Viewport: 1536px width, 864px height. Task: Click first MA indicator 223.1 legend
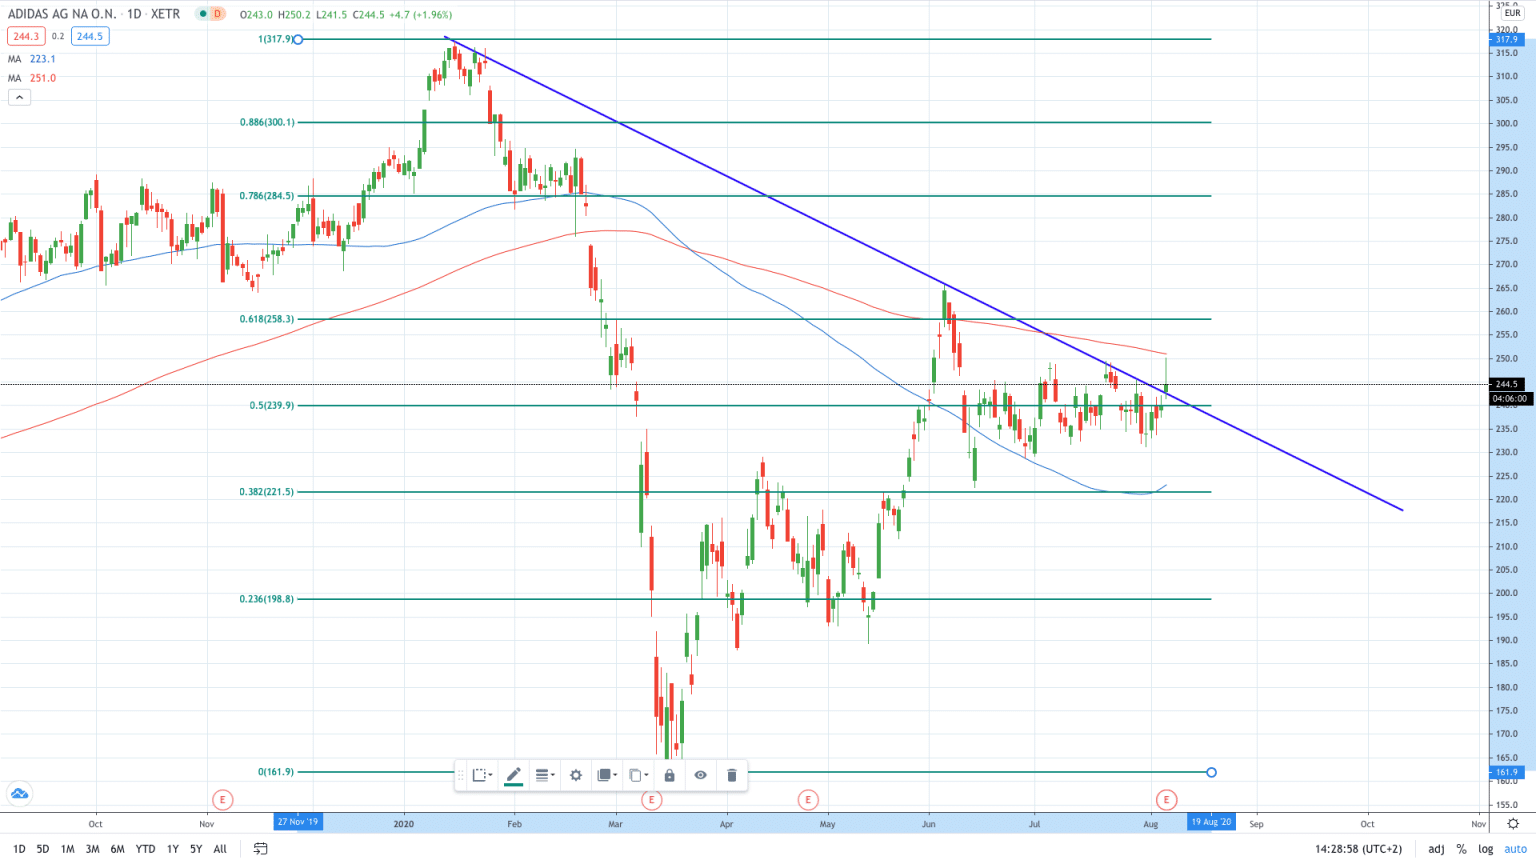[32, 59]
